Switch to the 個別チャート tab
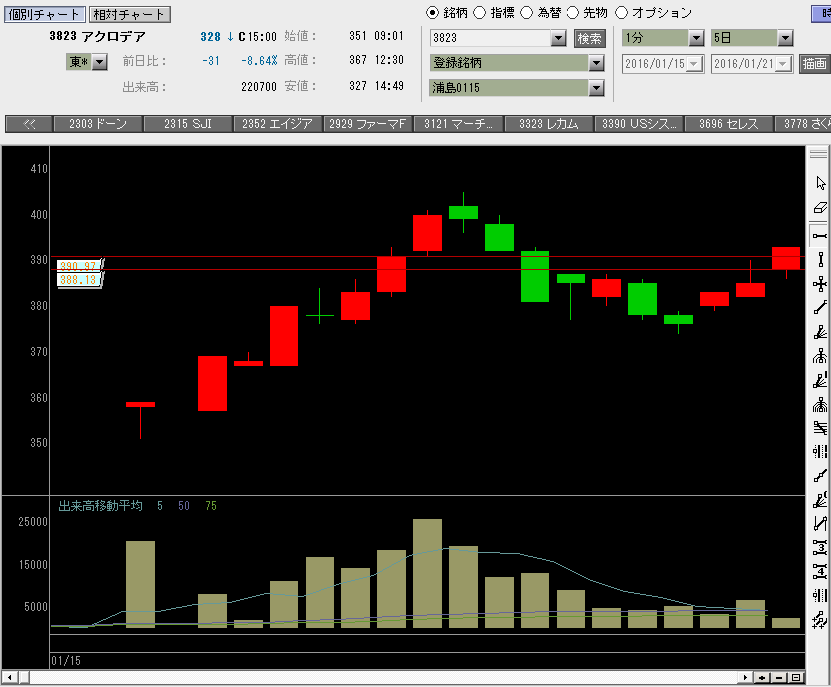The image size is (831, 687). pyautogui.click(x=45, y=14)
